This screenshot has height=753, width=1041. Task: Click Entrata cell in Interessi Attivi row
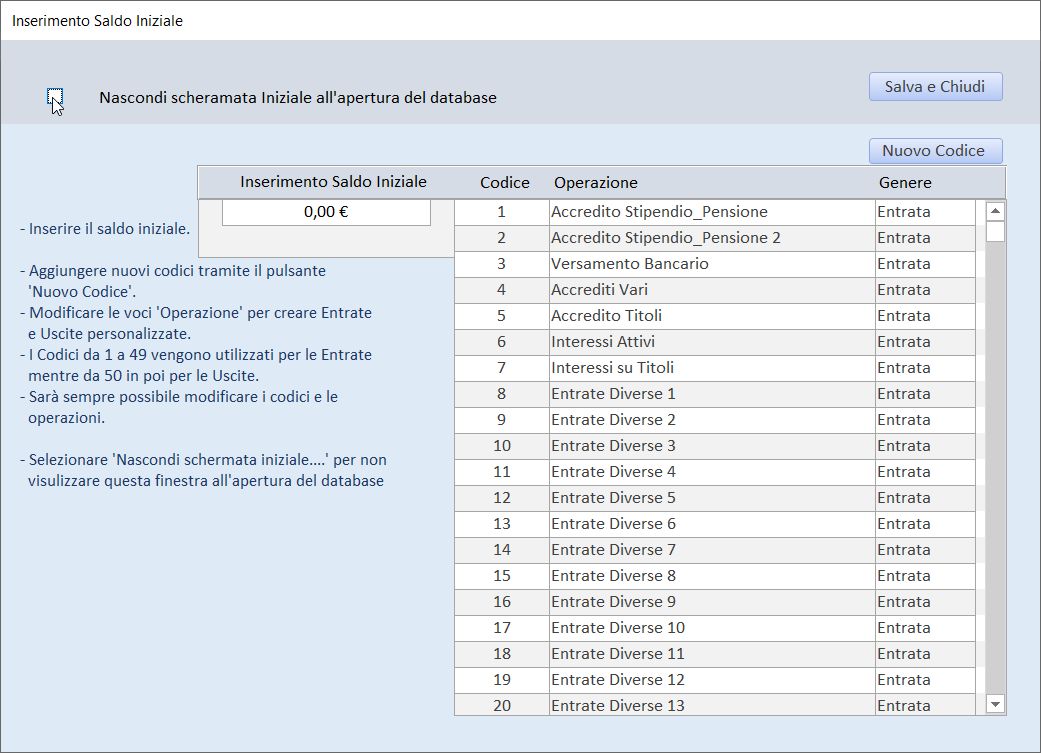point(925,341)
